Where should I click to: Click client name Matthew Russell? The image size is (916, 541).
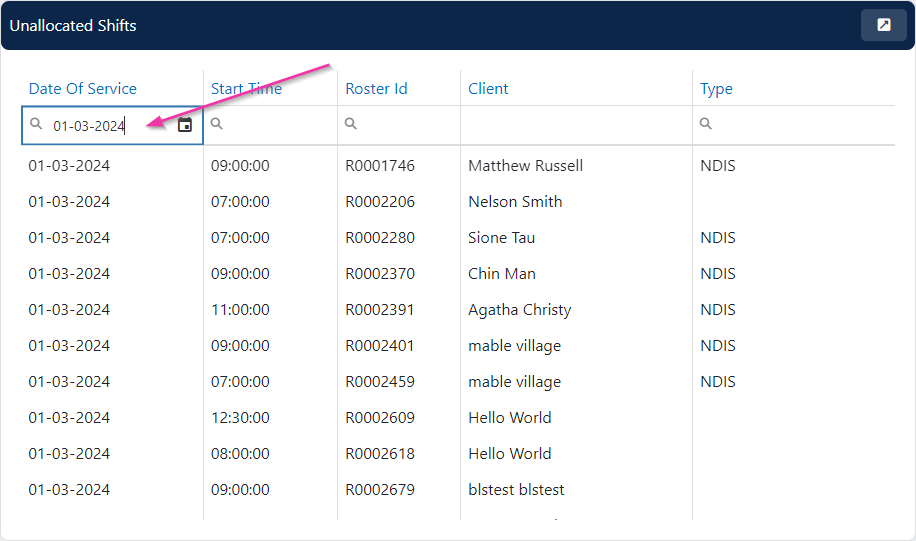pyautogui.click(x=525, y=166)
